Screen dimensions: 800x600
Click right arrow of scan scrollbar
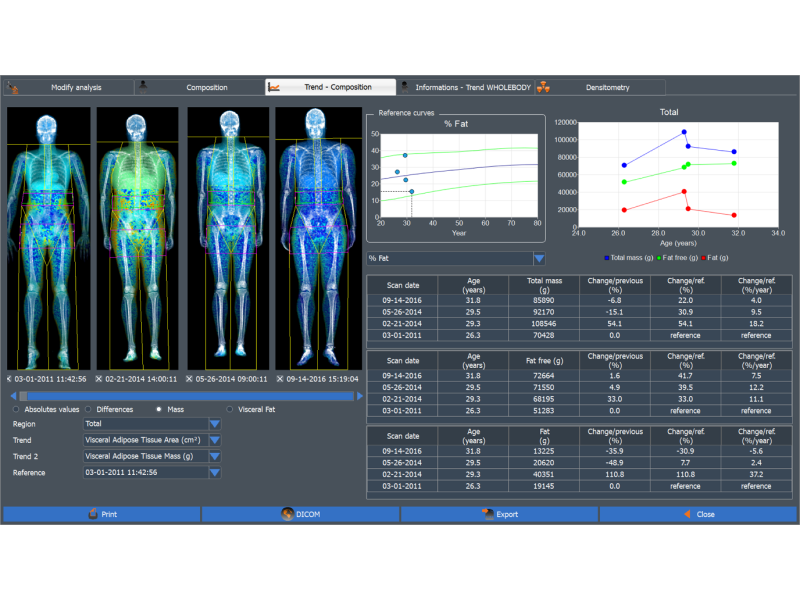click(357, 396)
